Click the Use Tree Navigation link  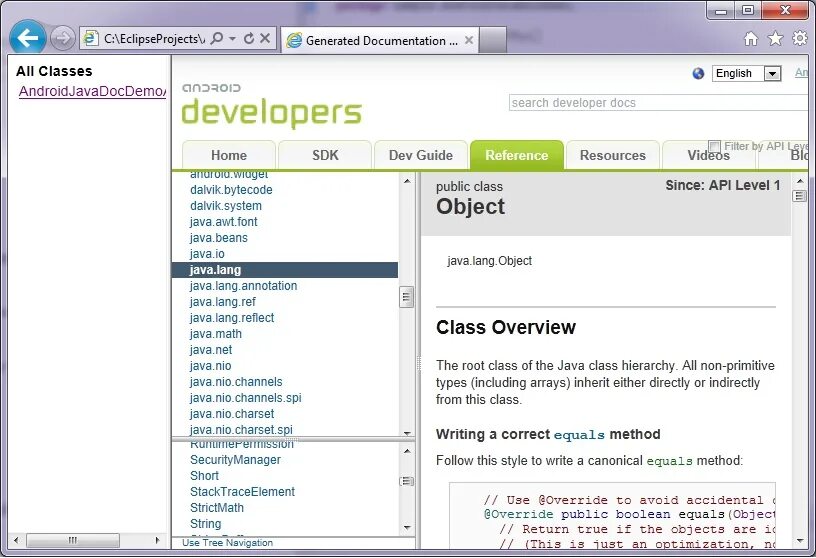pos(227,543)
